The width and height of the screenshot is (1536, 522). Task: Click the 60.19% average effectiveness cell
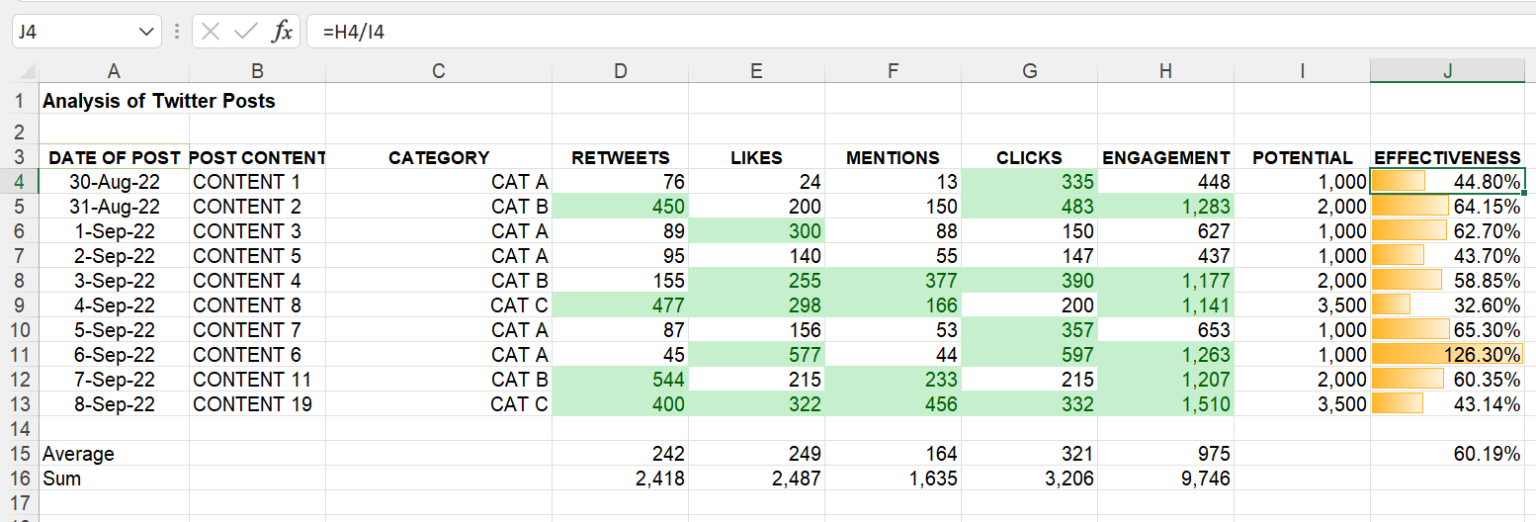click(x=1447, y=454)
